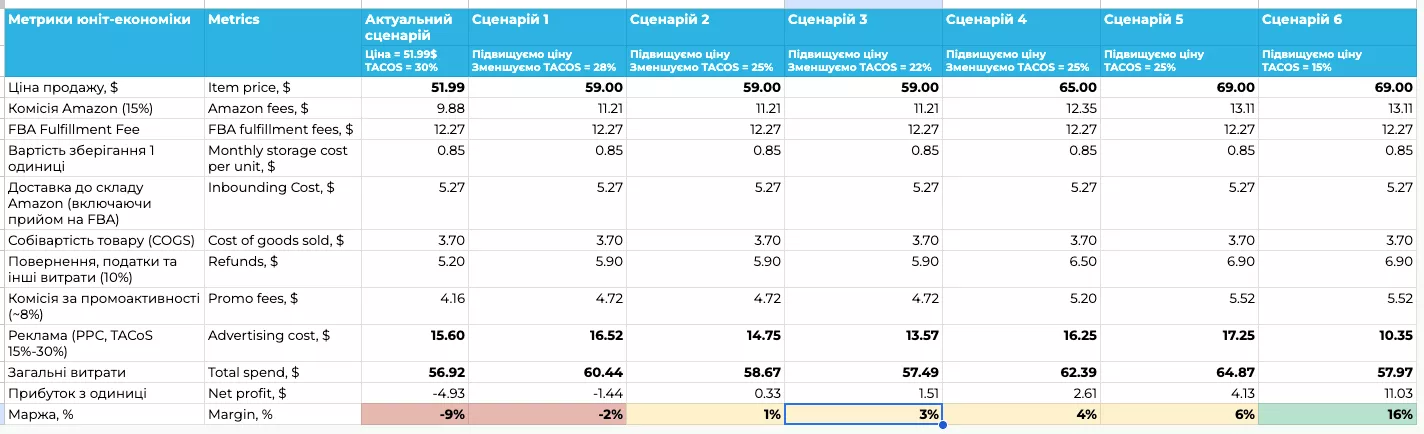The width and height of the screenshot is (1424, 434).
Task: Select the red -9% margin cell
Action: (x=414, y=414)
